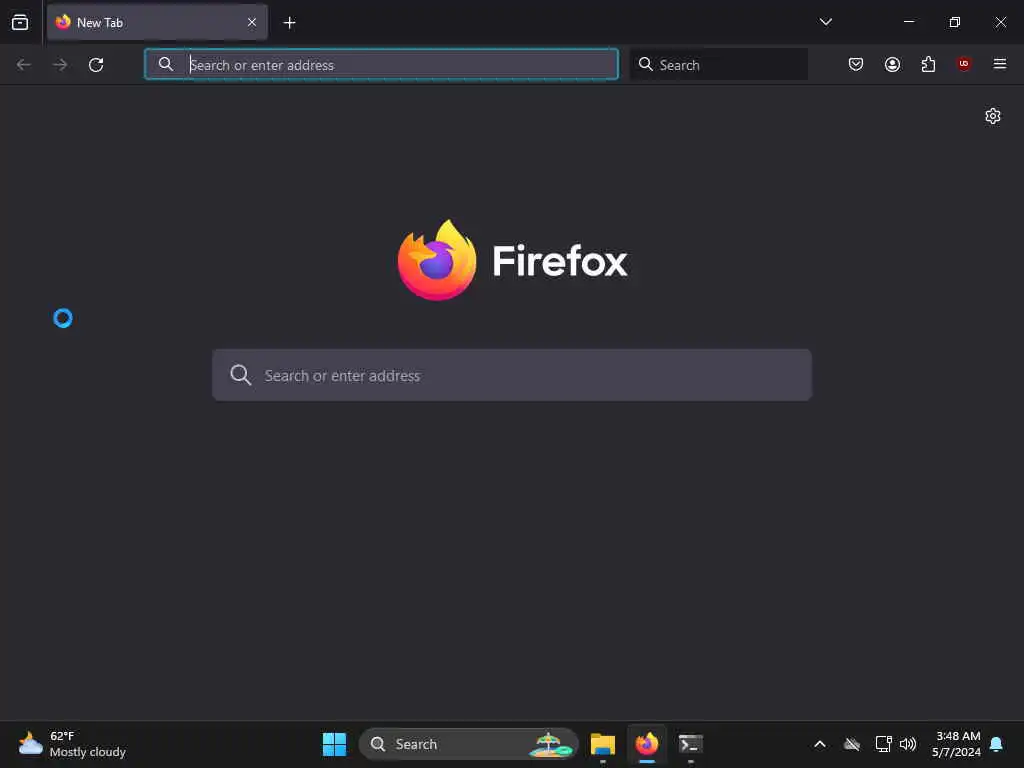Screen dimensions: 1024x768
Task: Open uBlock Origin extension popup
Action: pos(963,64)
